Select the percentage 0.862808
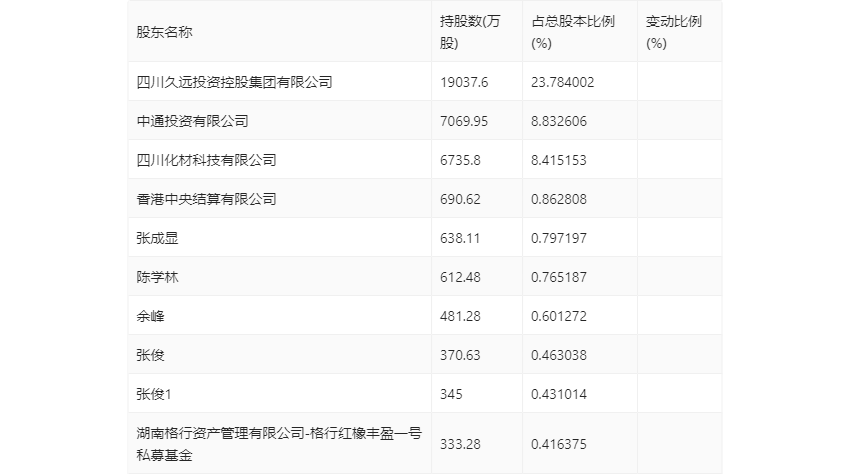Viewport: 850px width, 474px height. [x=559, y=199]
